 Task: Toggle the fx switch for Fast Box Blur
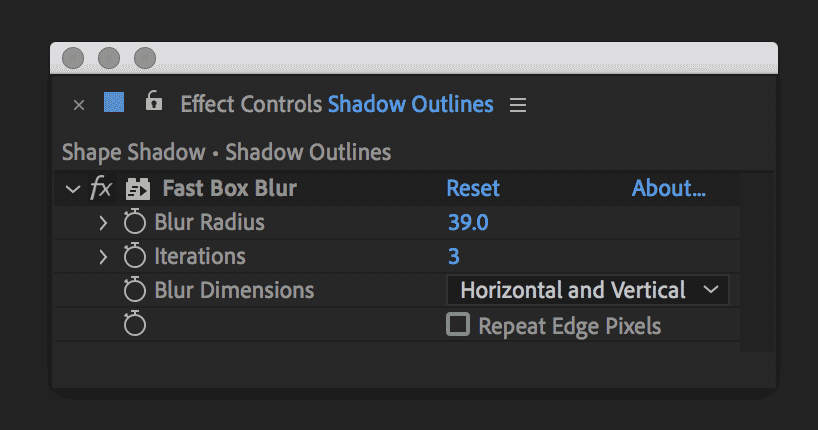[x=101, y=188]
